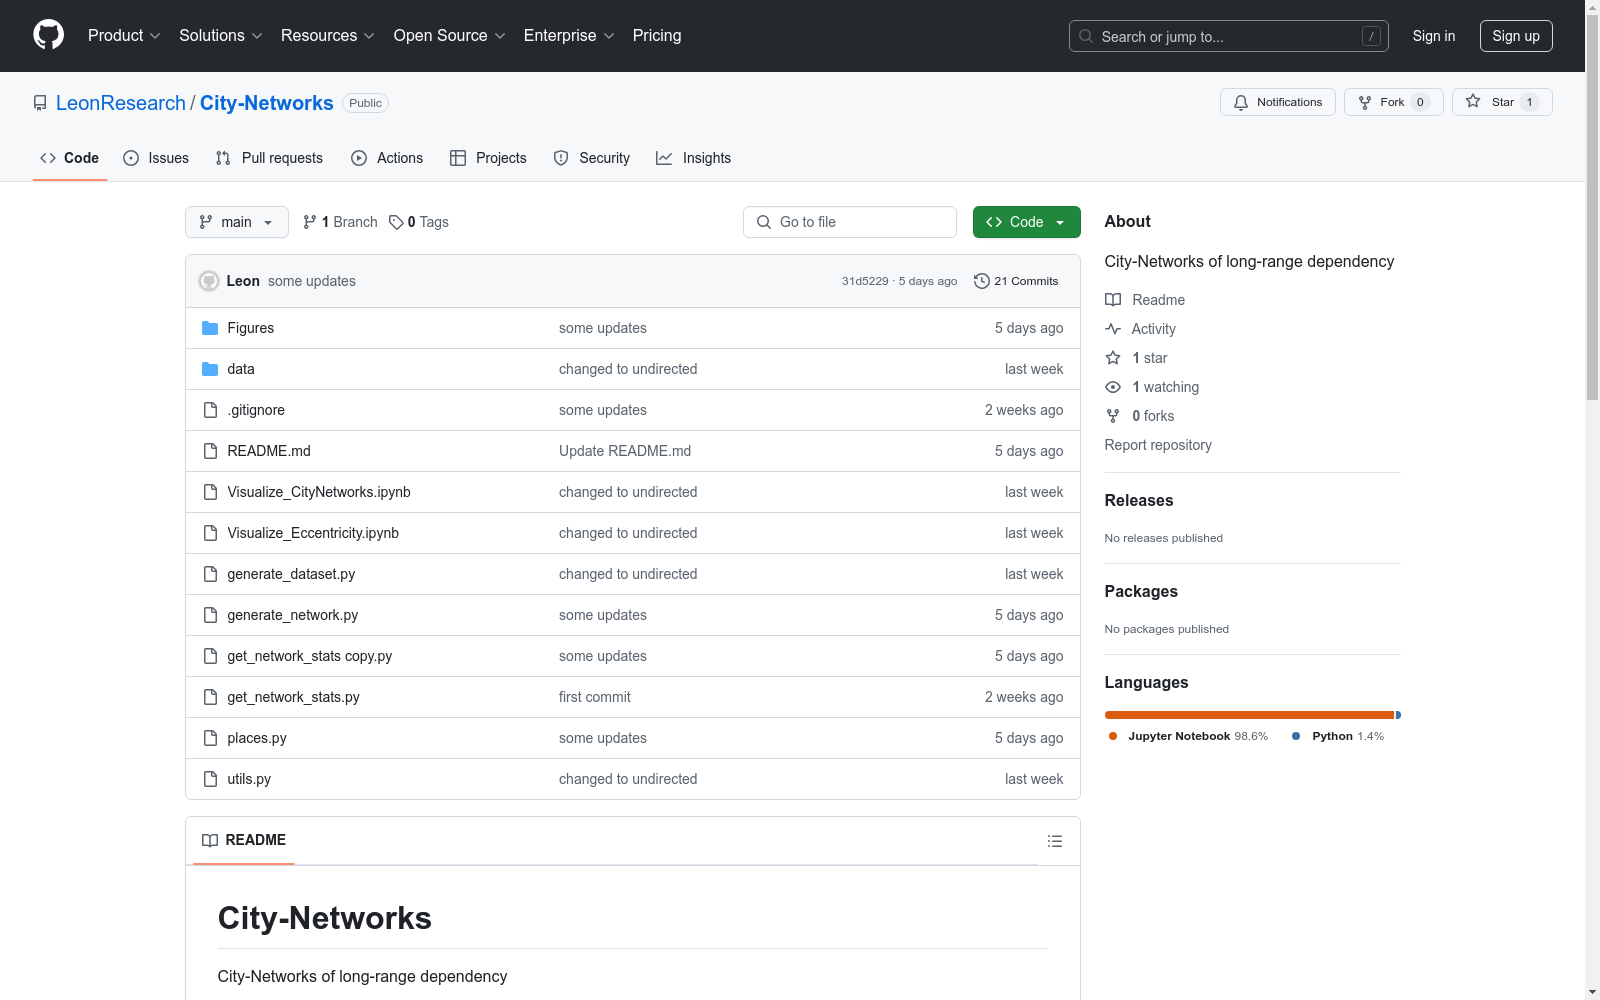Screen dimensions: 1600x1000
Task: Click the star icon beside 1 star
Action: 1113,358
